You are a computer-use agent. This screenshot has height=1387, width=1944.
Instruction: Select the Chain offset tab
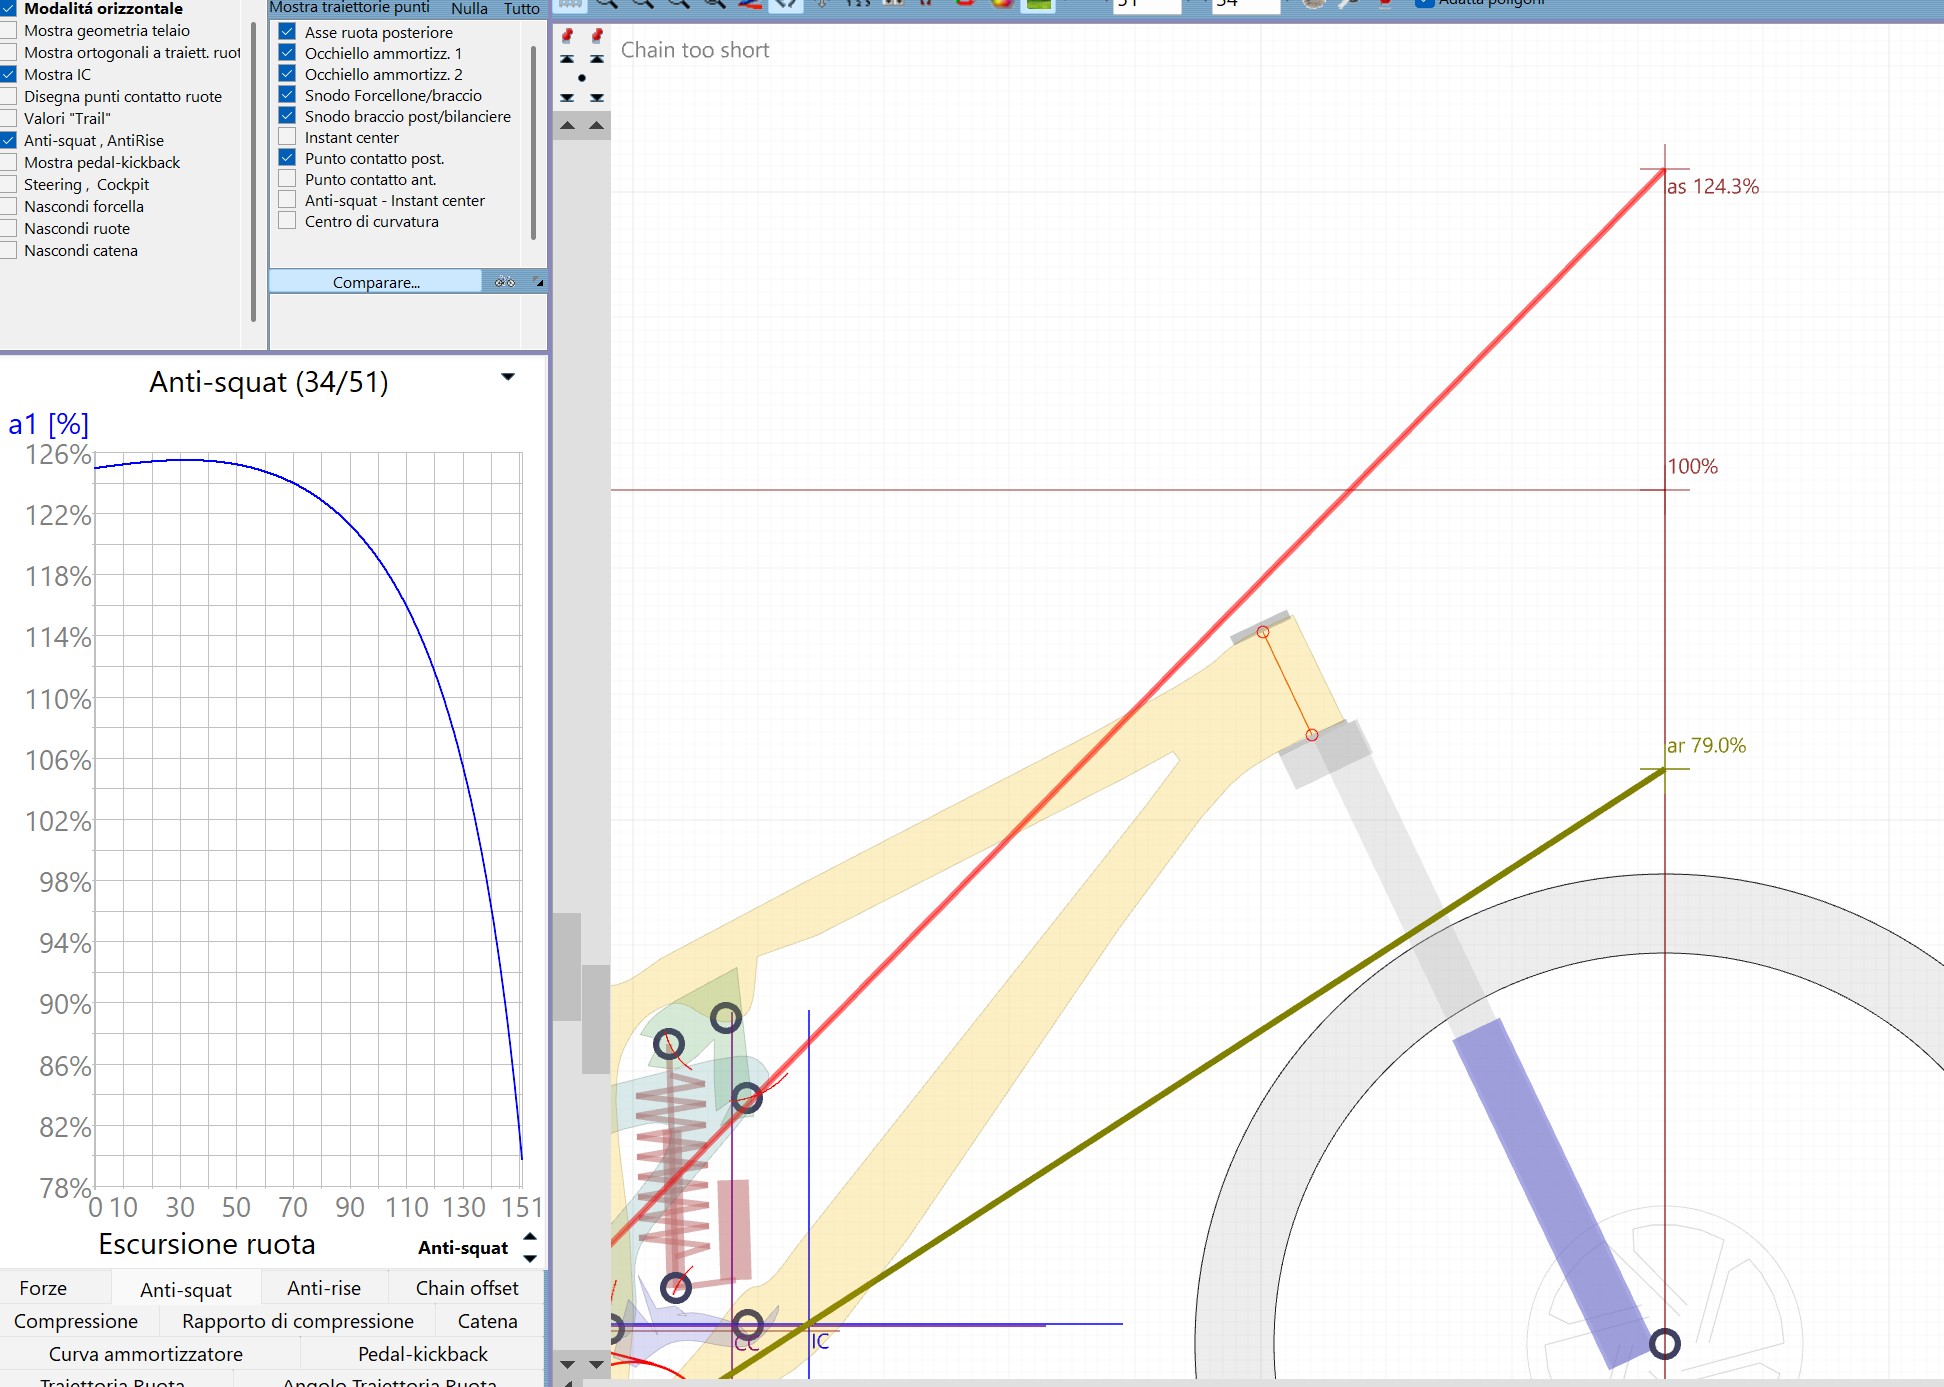tap(467, 1288)
